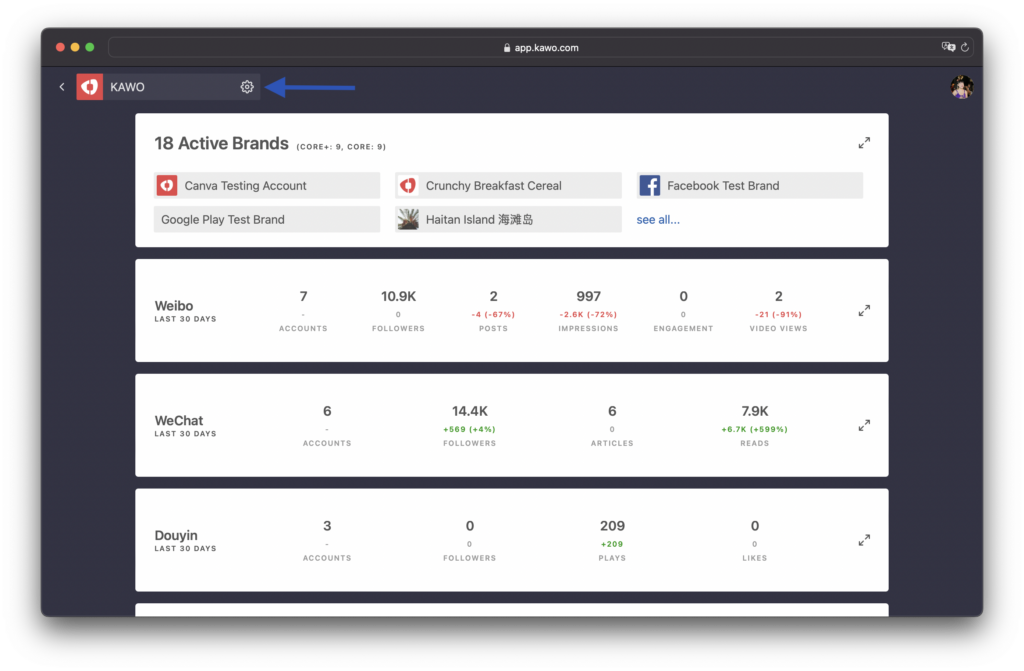Open Google Play Test Brand
The height and width of the screenshot is (671, 1024).
267,220
